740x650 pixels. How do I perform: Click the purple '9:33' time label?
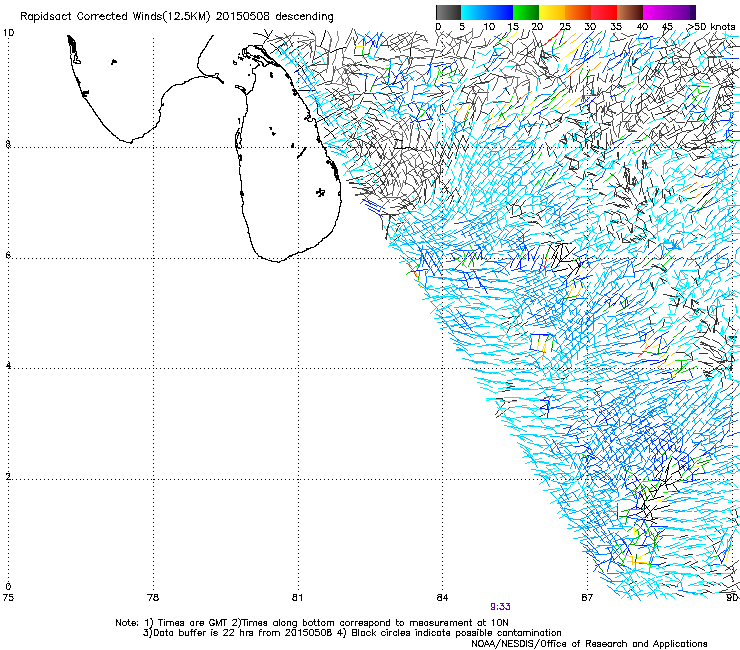(x=500, y=607)
